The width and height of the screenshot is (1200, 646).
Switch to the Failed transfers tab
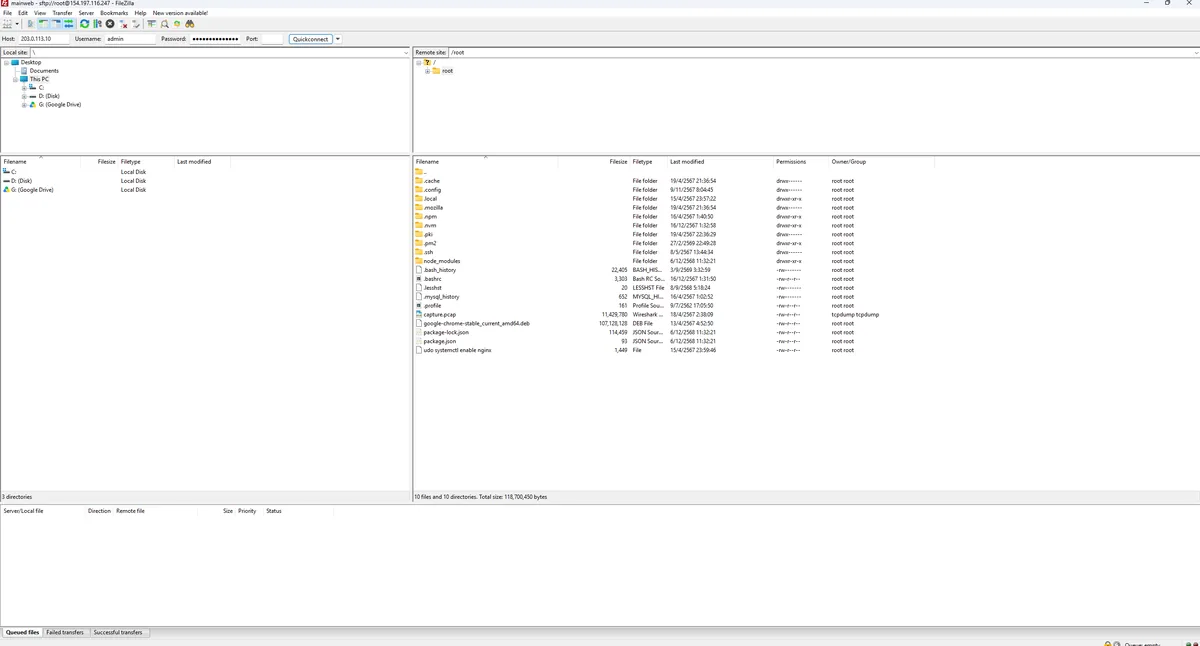(x=65, y=632)
